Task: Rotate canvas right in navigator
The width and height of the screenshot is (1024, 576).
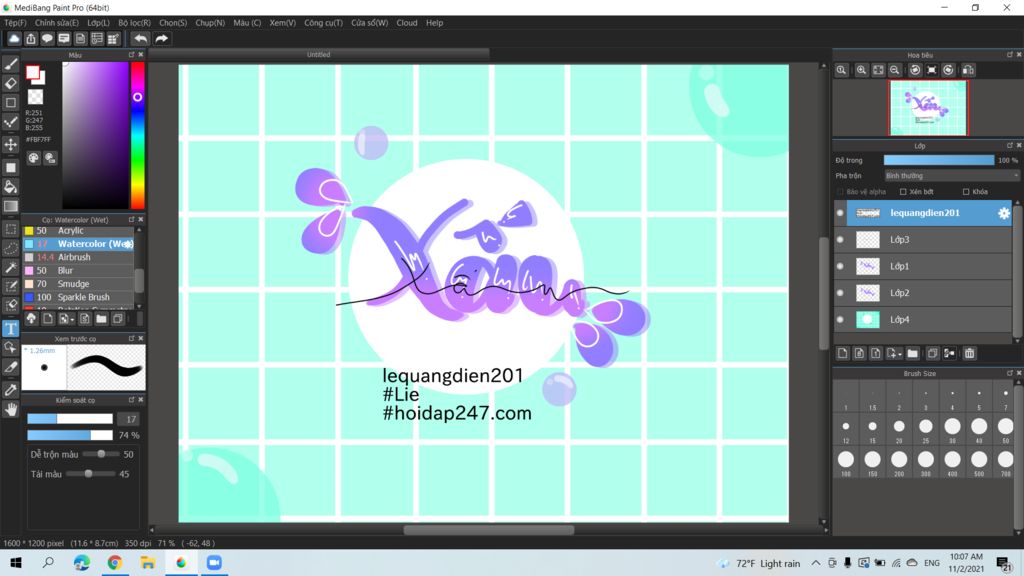Action: tap(948, 70)
